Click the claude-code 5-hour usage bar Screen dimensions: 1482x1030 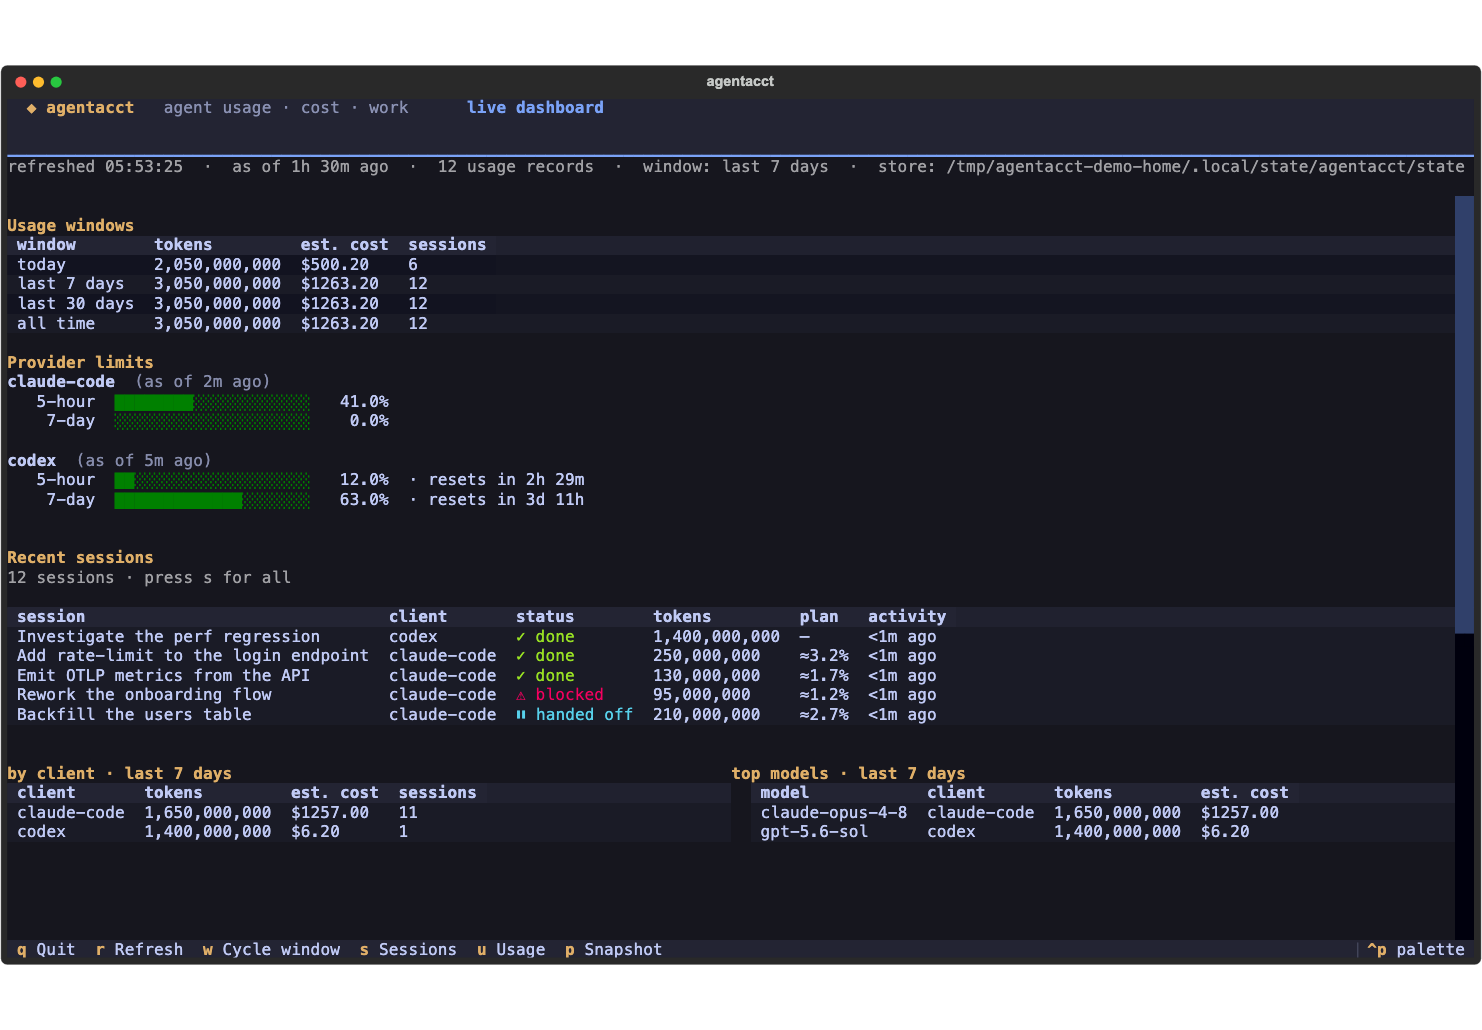(x=212, y=402)
